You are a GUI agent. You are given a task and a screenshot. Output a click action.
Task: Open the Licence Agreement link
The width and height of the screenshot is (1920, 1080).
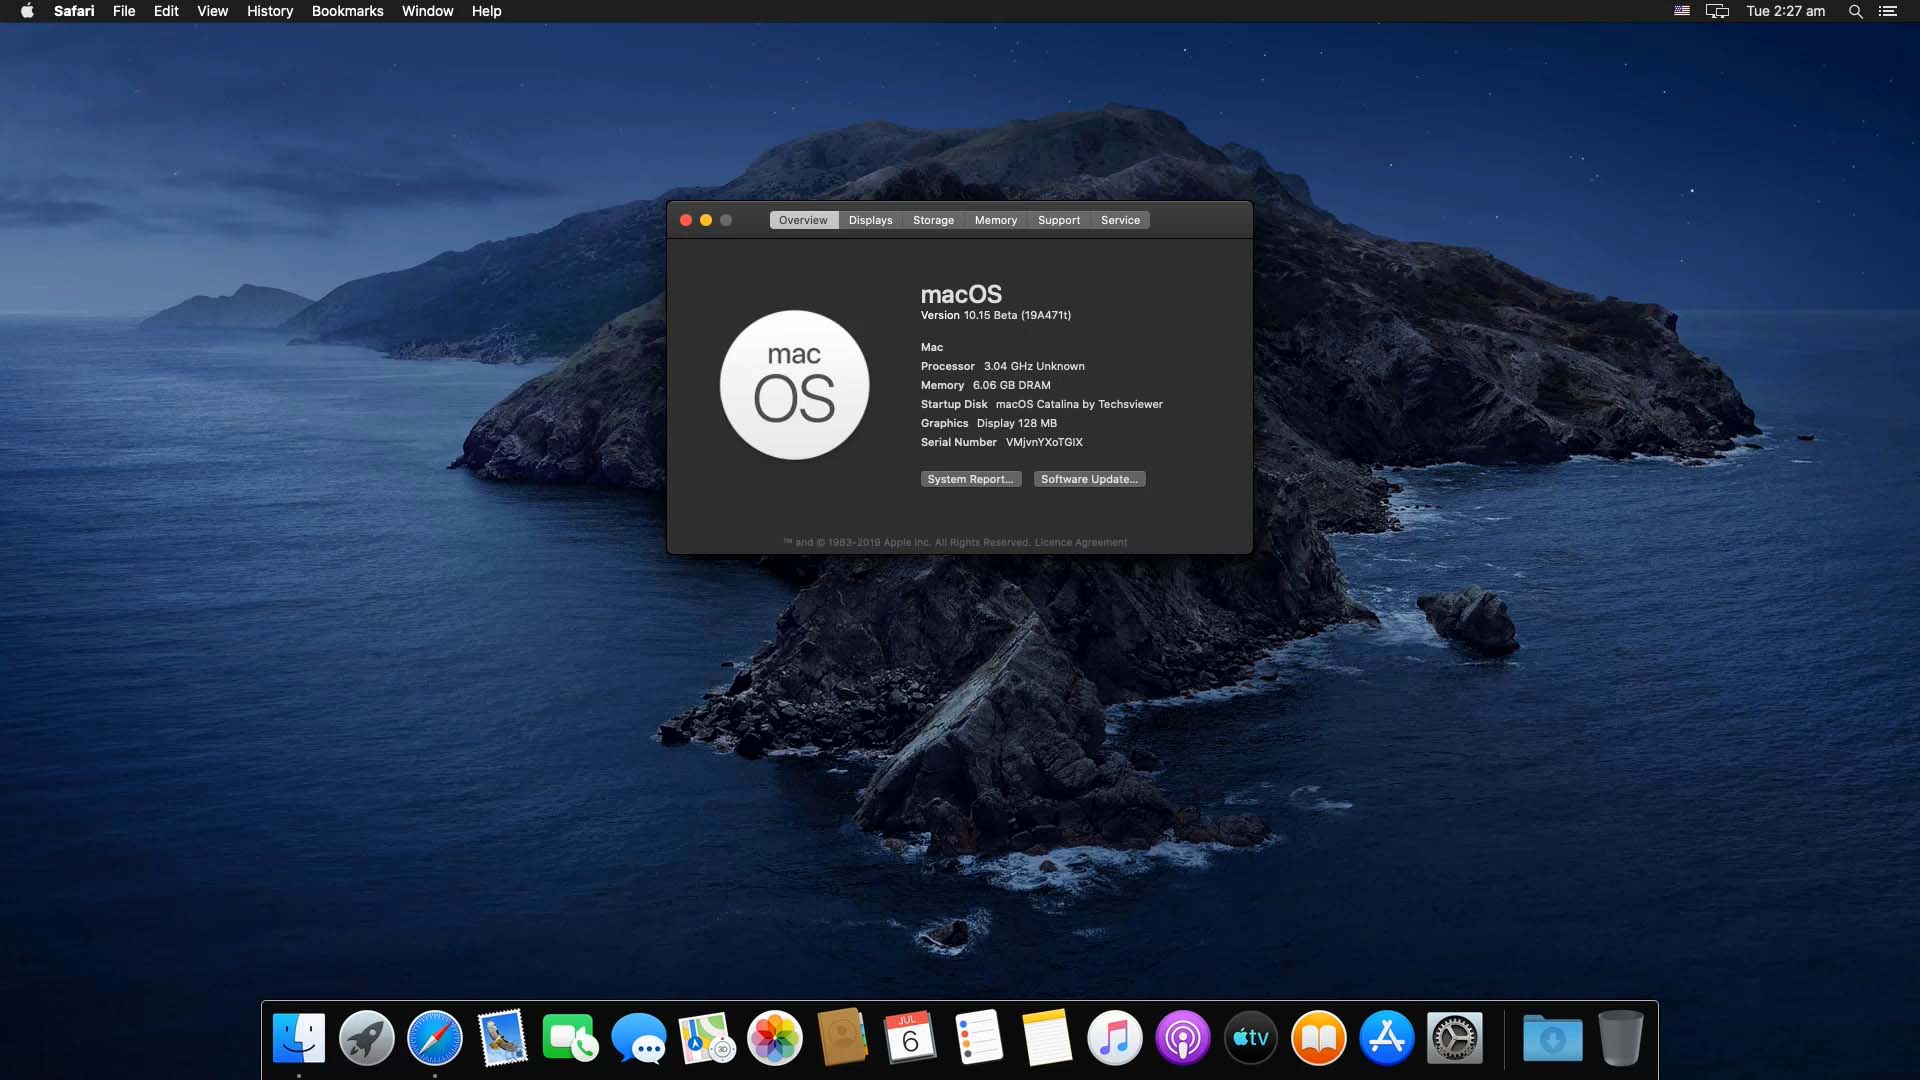point(1080,542)
